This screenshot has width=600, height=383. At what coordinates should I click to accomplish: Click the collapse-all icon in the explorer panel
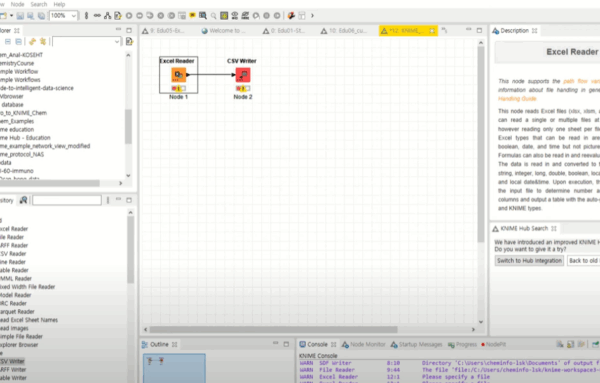coord(8,41)
